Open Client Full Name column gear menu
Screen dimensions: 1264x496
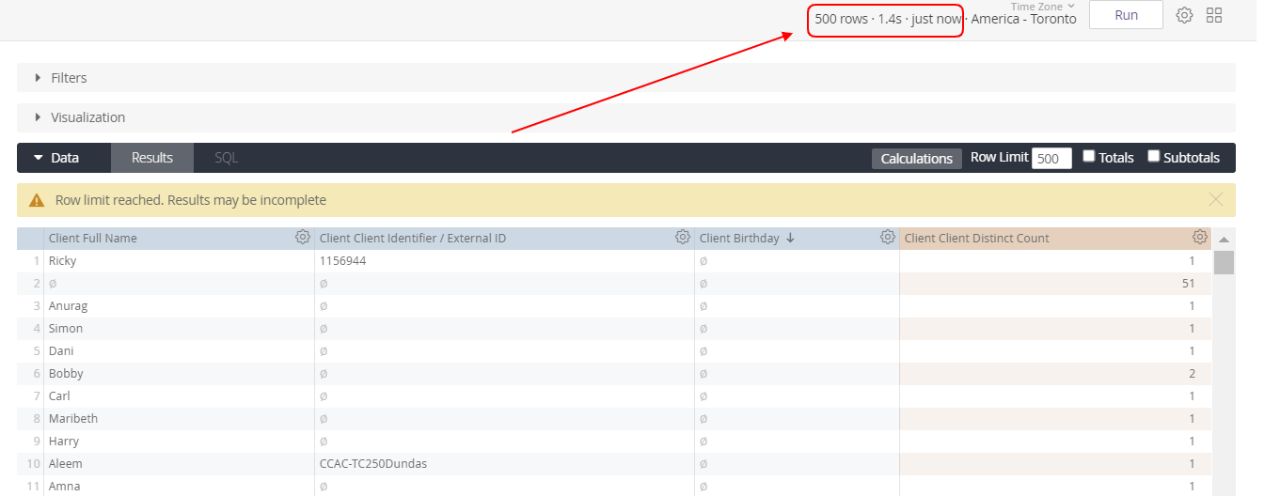click(x=302, y=238)
